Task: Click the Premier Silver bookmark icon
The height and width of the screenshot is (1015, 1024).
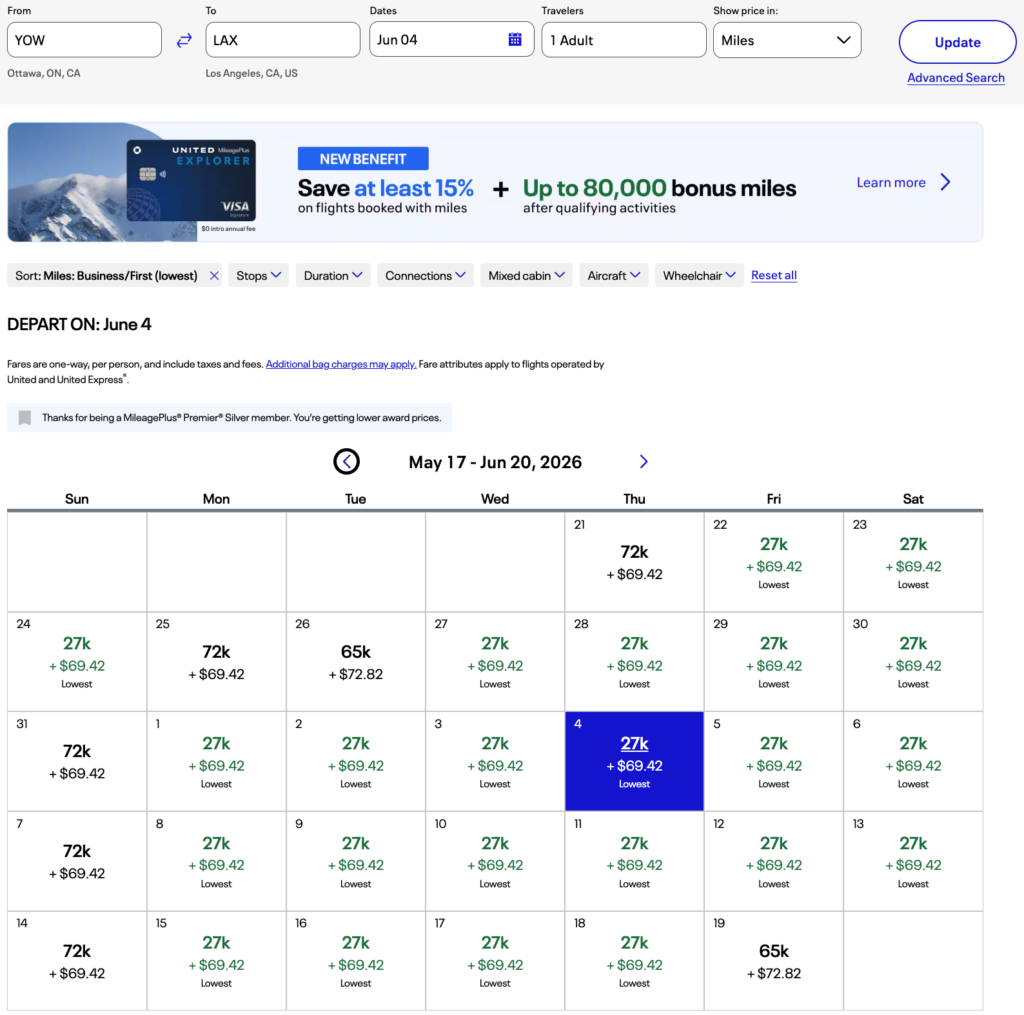Action: pyautogui.click(x=25, y=418)
